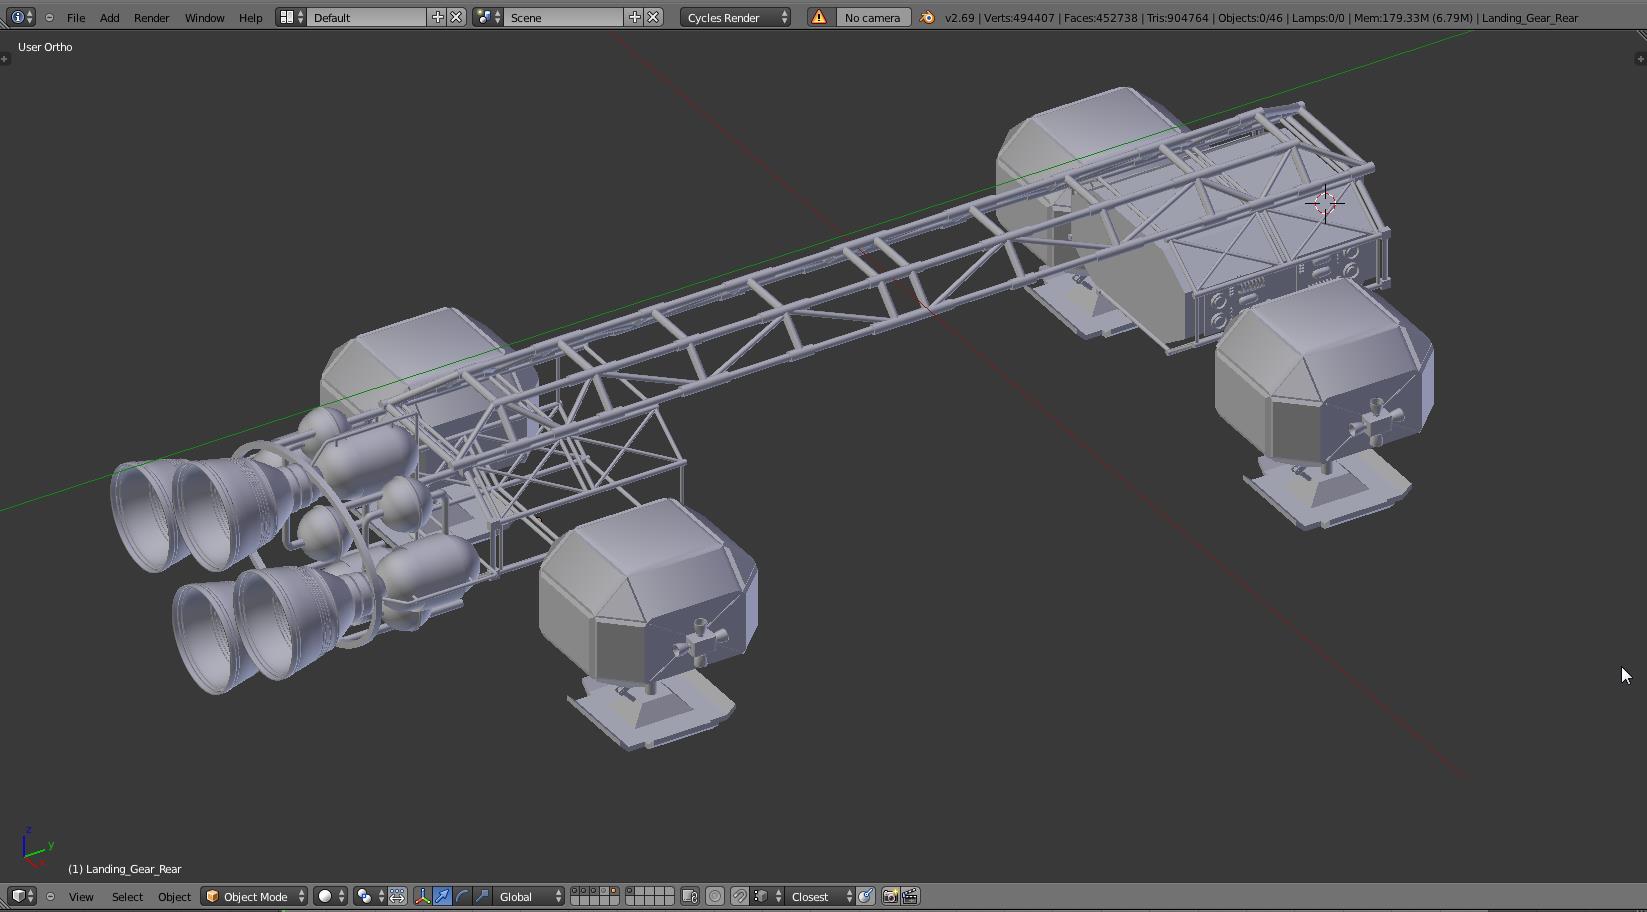Toggle the 3D manipulator axes widget
Screen dimensions: 1647x912
point(423,897)
